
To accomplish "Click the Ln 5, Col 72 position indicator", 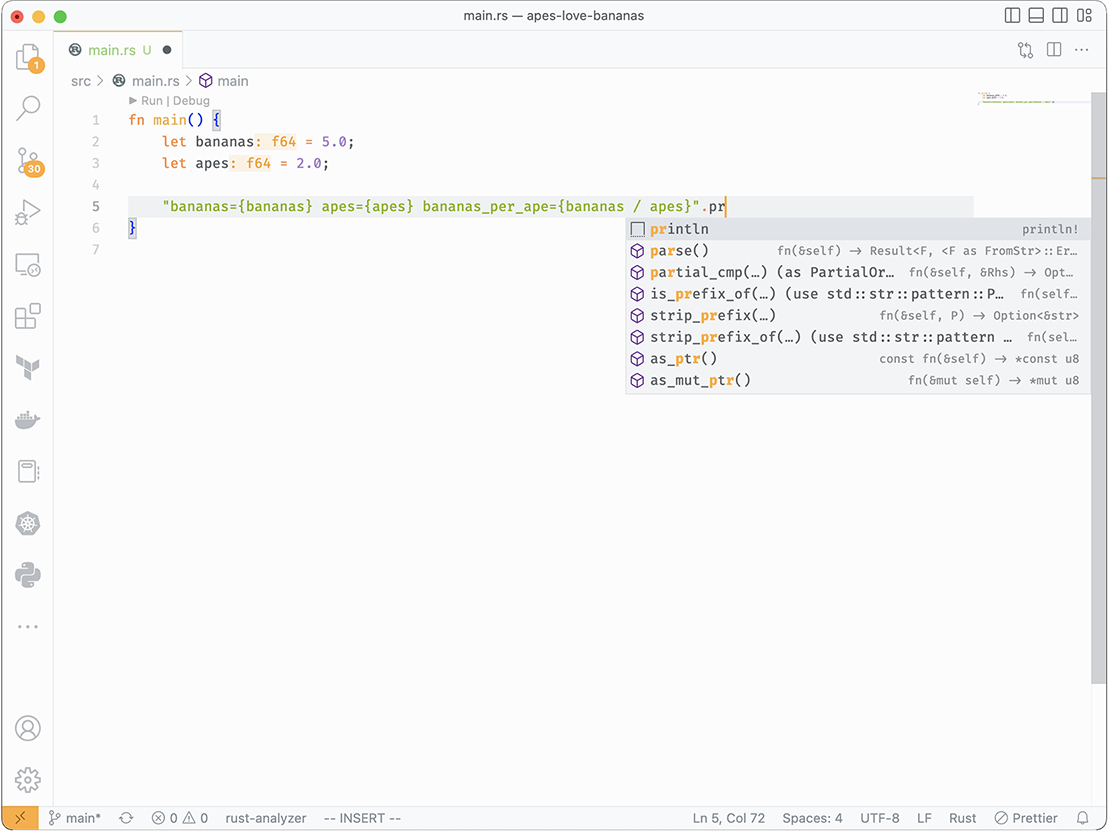I will coord(728,818).
